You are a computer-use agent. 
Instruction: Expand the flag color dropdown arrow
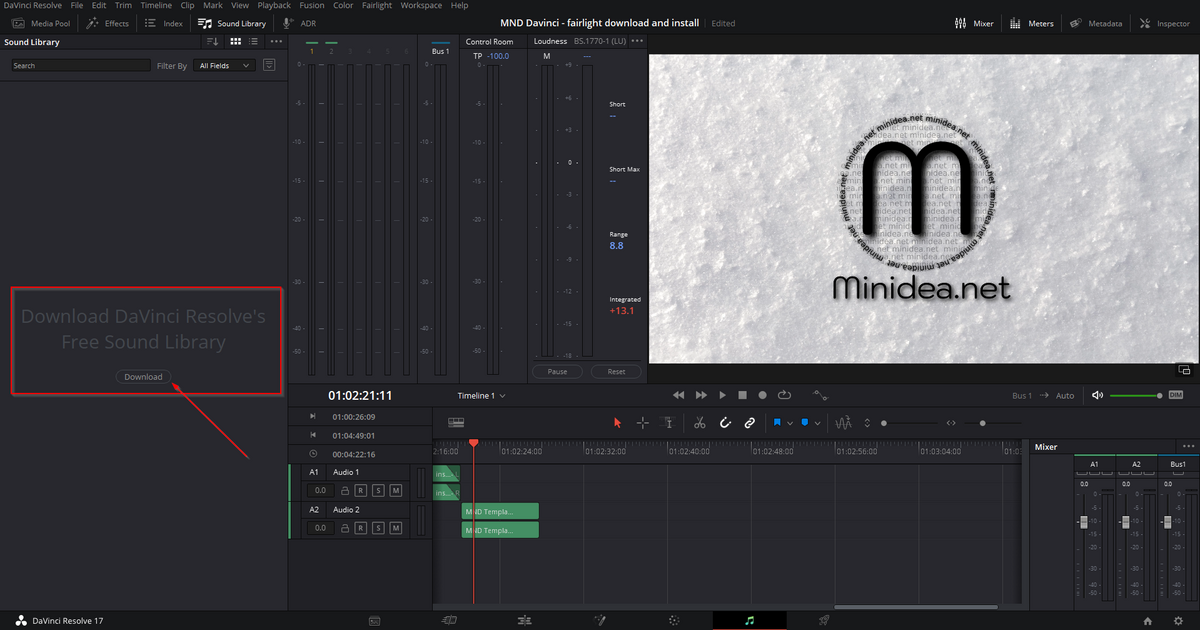(x=791, y=423)
